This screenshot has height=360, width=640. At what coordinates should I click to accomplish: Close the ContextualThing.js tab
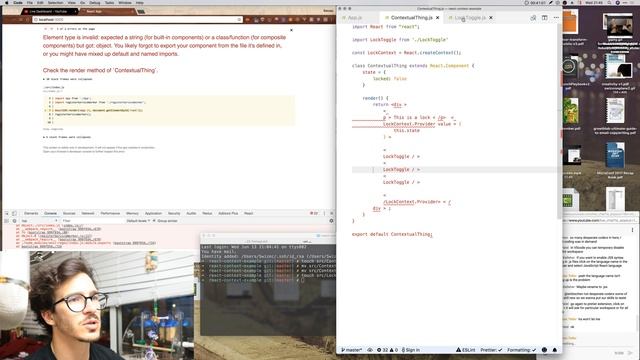point(438,18)
